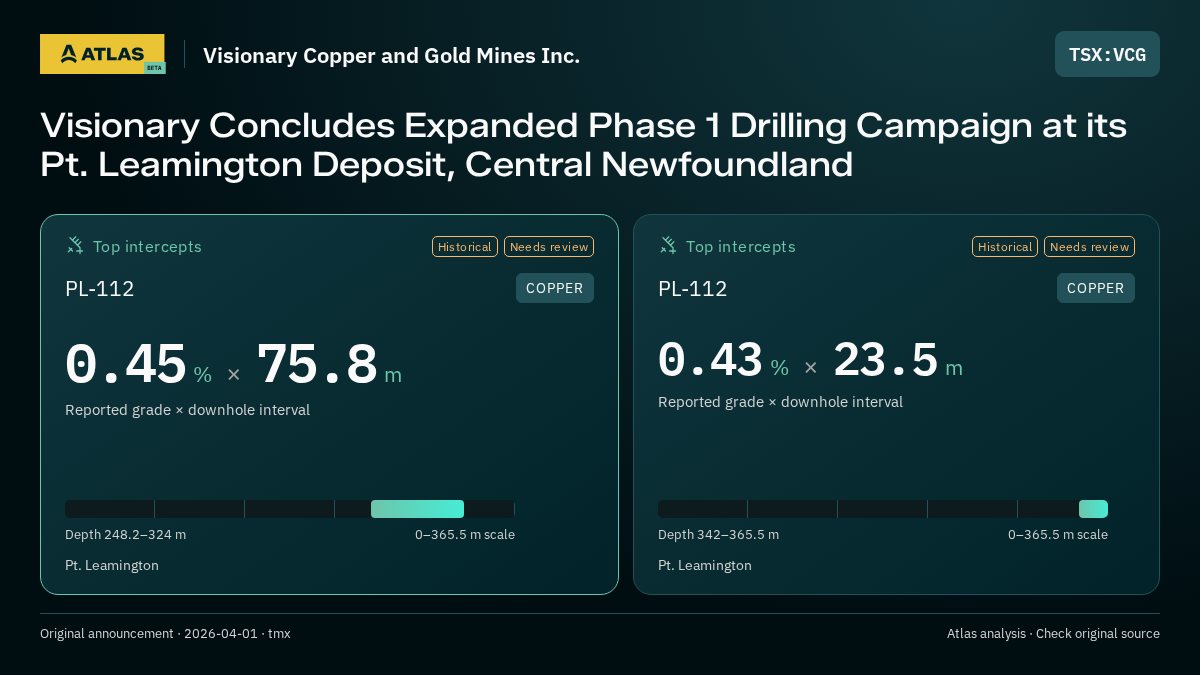
Task: Click the Depth 248.2–324 m label
Action: click(x=125, y=535)
